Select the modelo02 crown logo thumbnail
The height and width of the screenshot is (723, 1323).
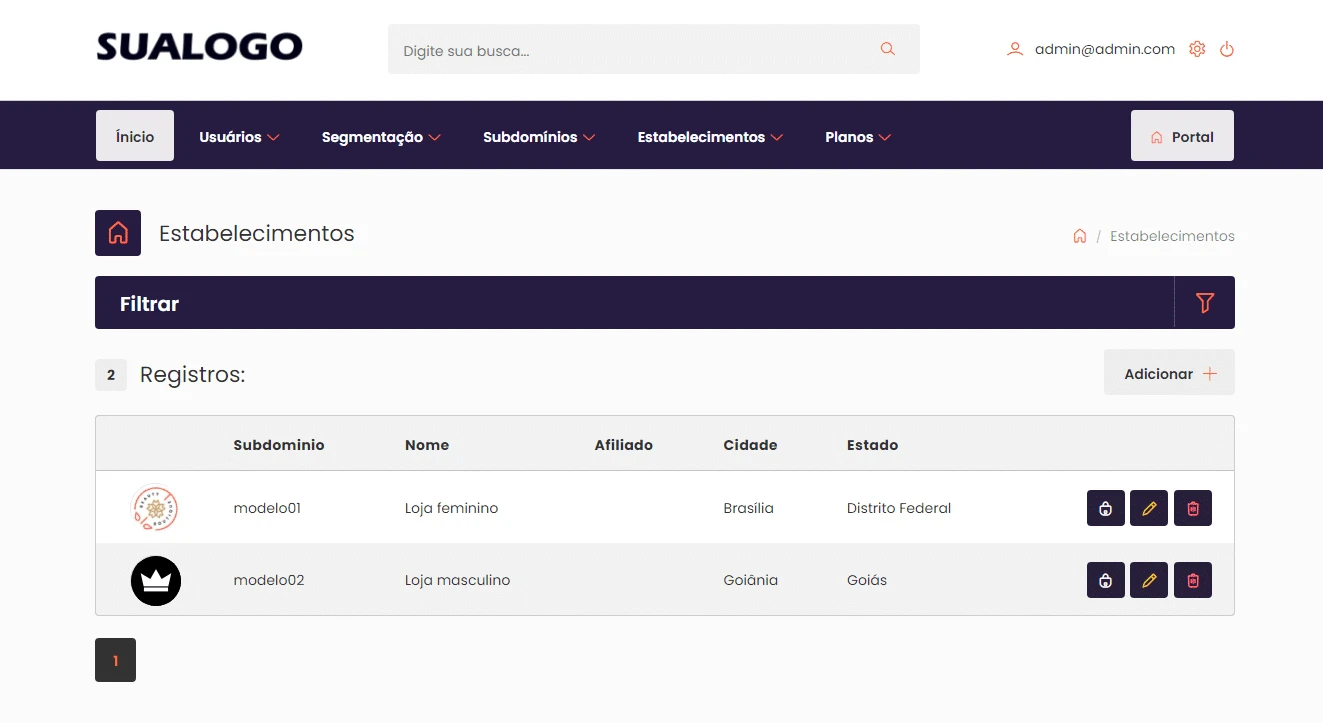tap(156, 580)
